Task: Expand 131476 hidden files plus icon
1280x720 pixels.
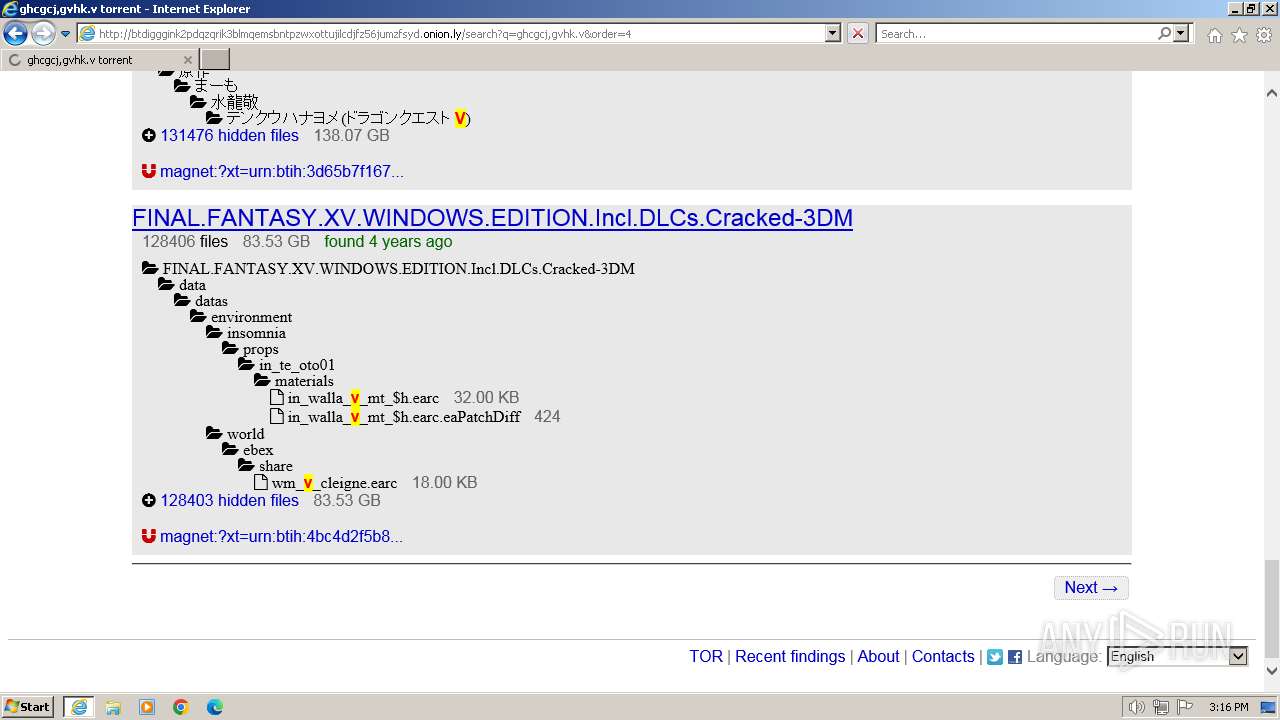Action: 149,135
